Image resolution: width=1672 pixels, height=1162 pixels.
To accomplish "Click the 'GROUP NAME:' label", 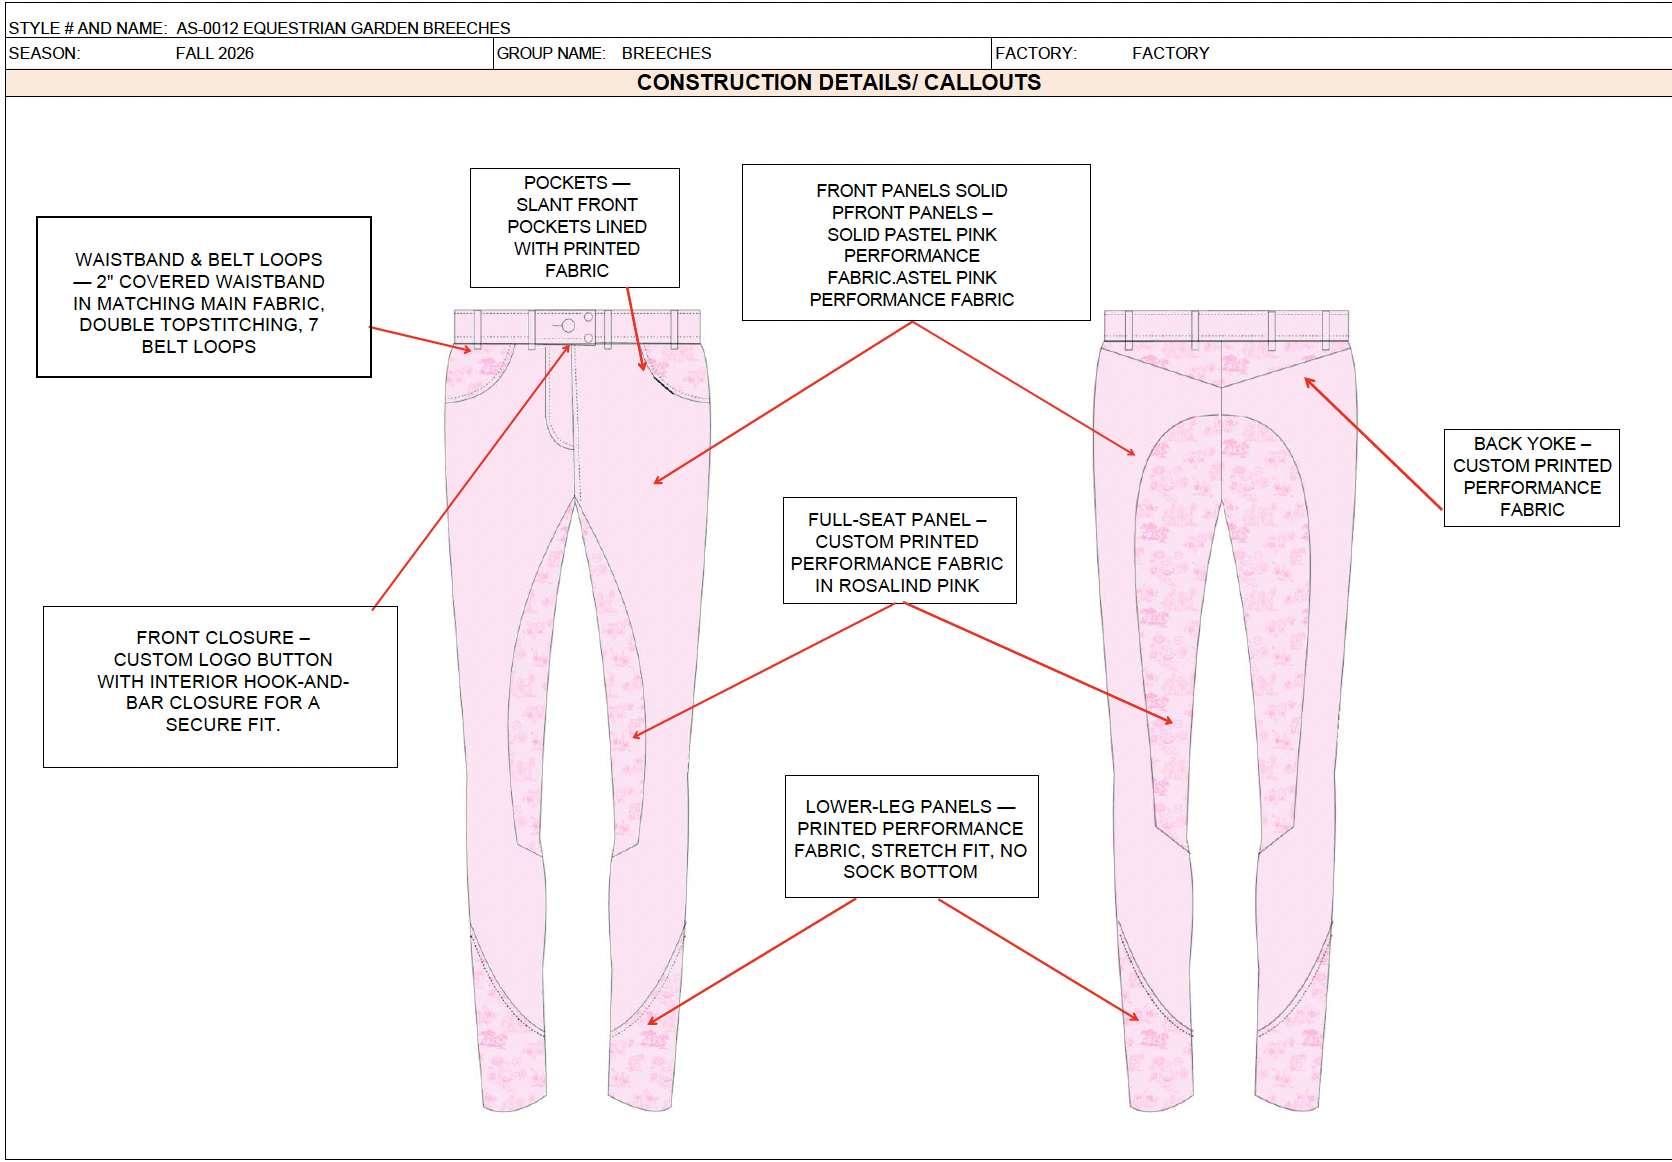I will point(551,53).
